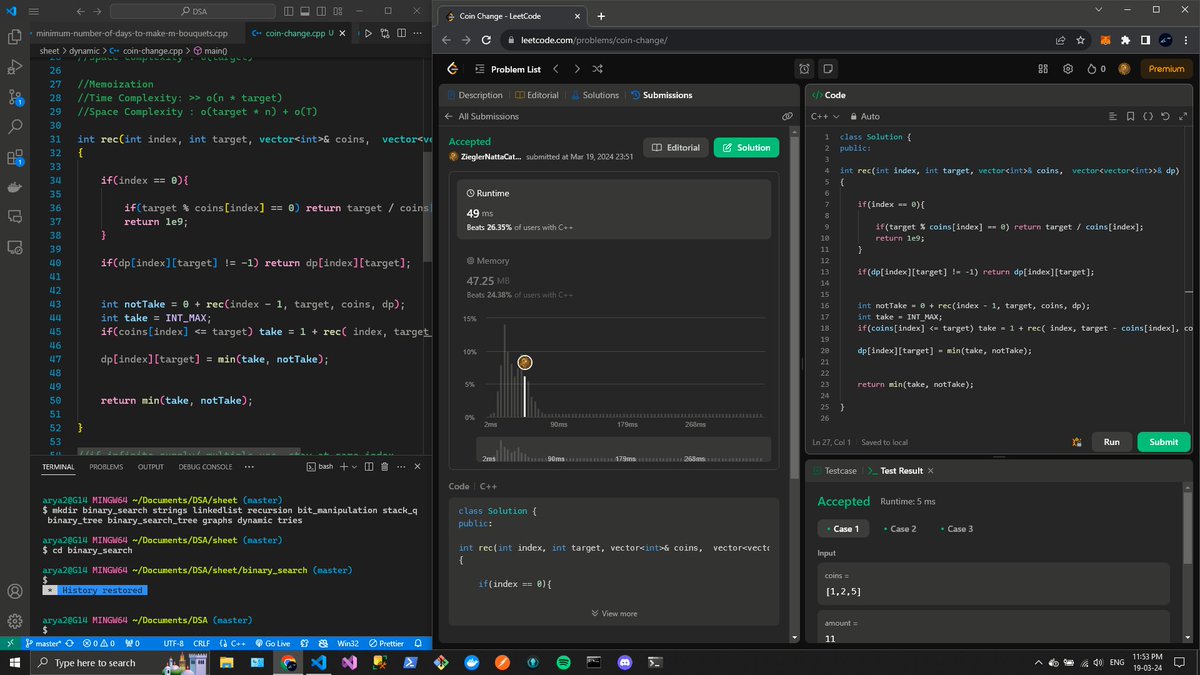Image resolution: width=1200 pixels, height=675 pixels.
Task: Run the C++ file in VS Code
Action: coord(368,32)
